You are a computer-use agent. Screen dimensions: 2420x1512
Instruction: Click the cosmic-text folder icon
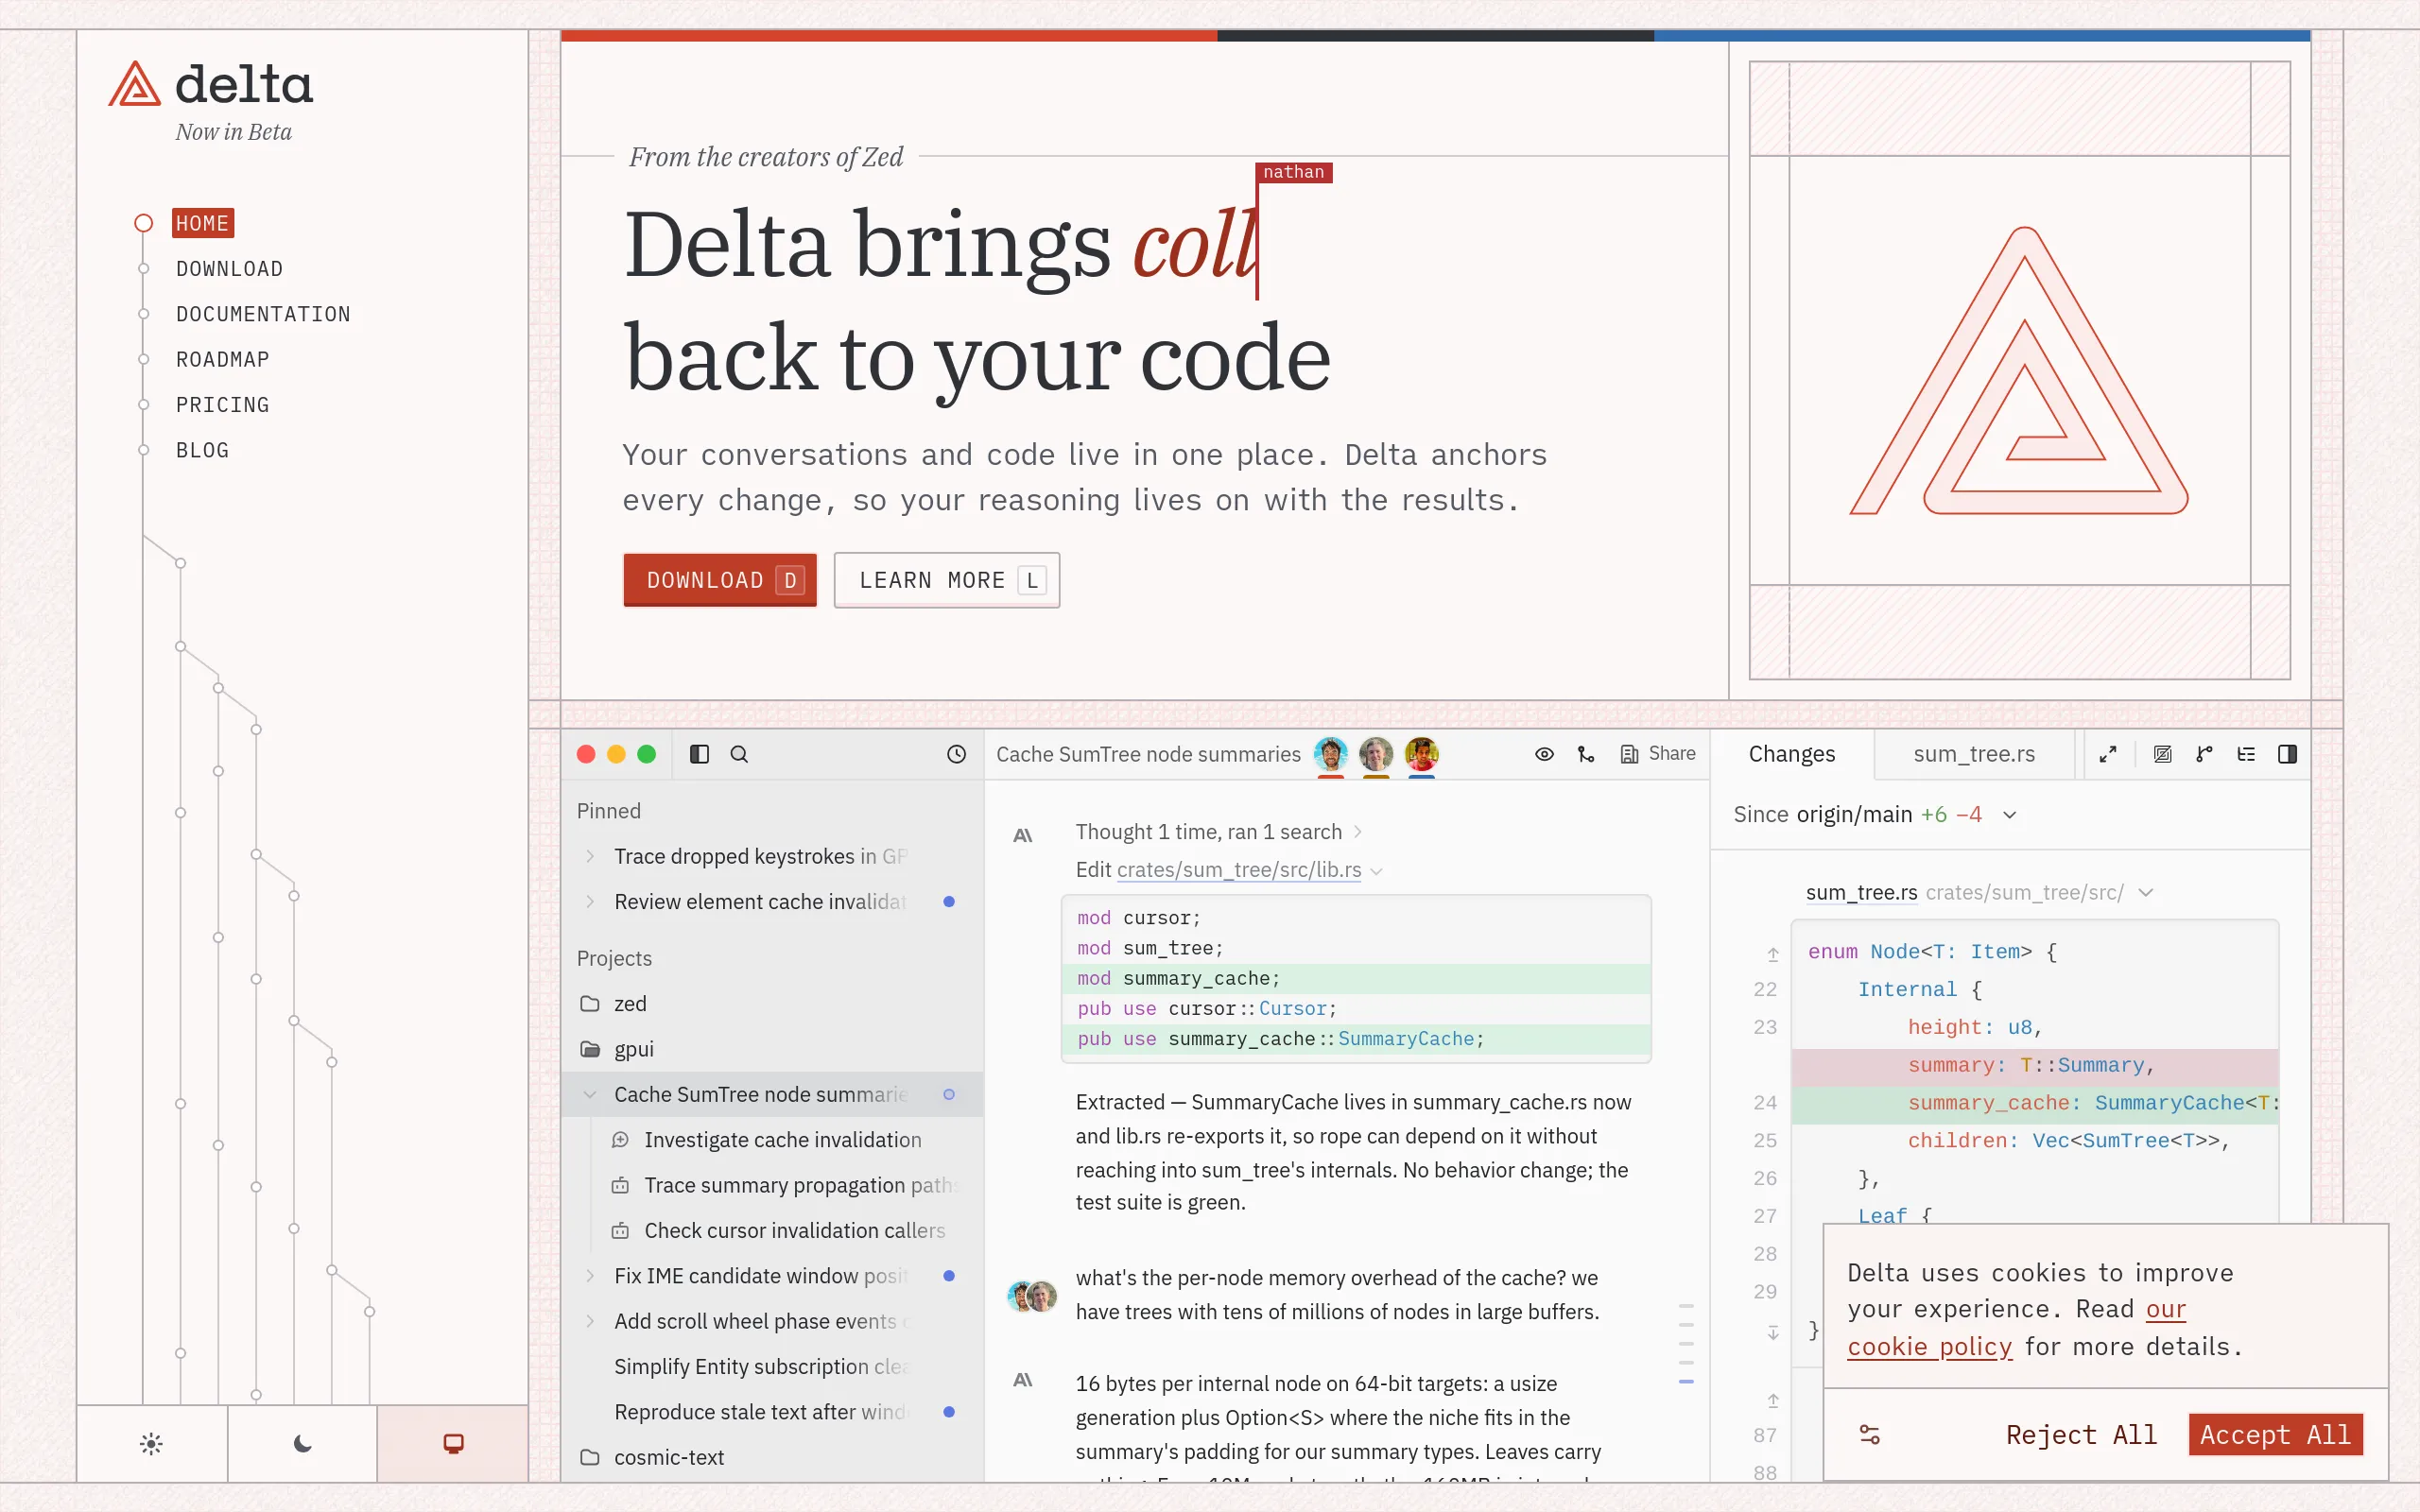[x=590, y=1457]
